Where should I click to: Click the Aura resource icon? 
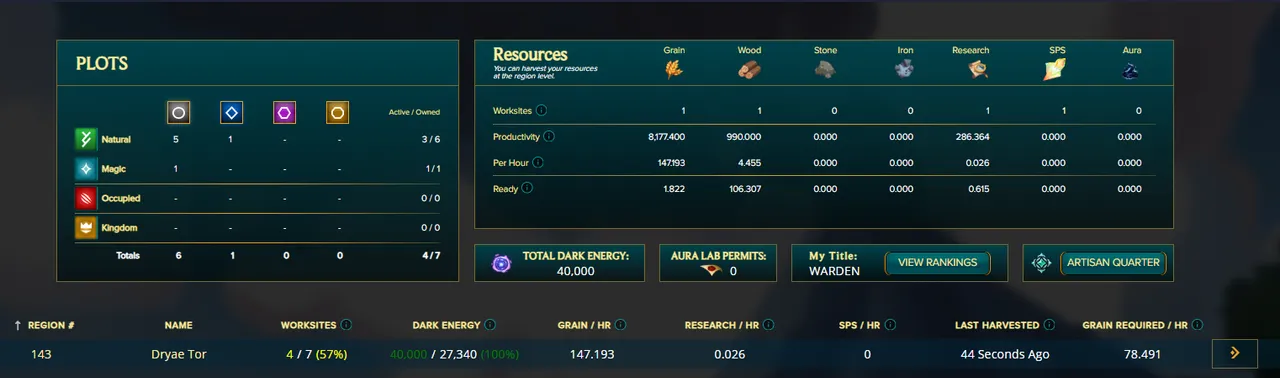1131,70
